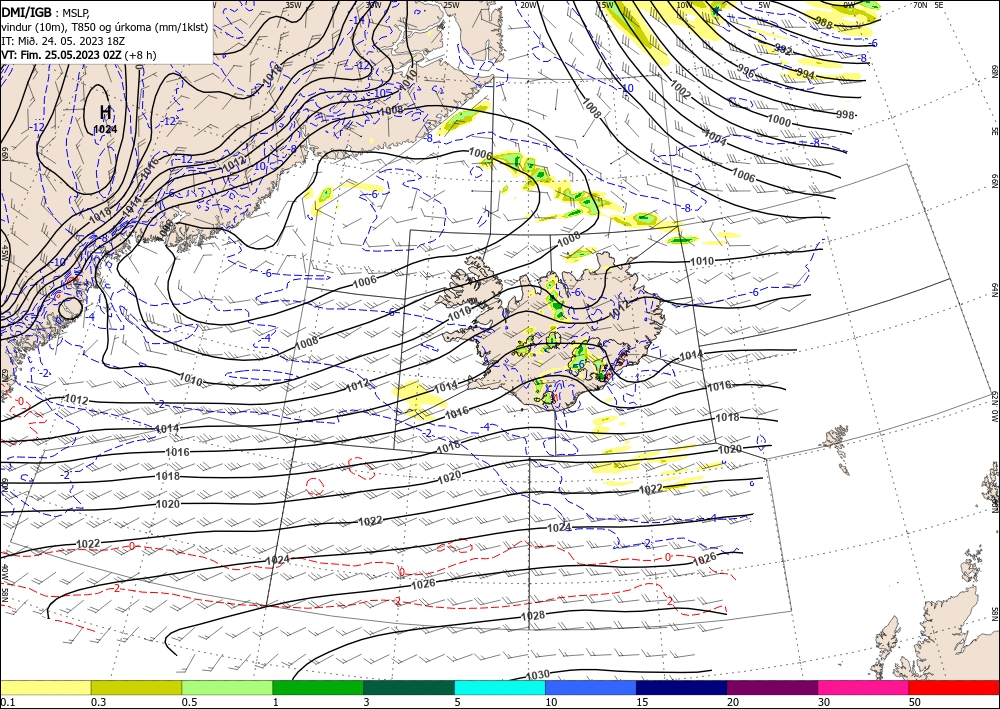The image size is (1000, 709).
Task: Click the 994 isobar label
Action: point(805,74)
